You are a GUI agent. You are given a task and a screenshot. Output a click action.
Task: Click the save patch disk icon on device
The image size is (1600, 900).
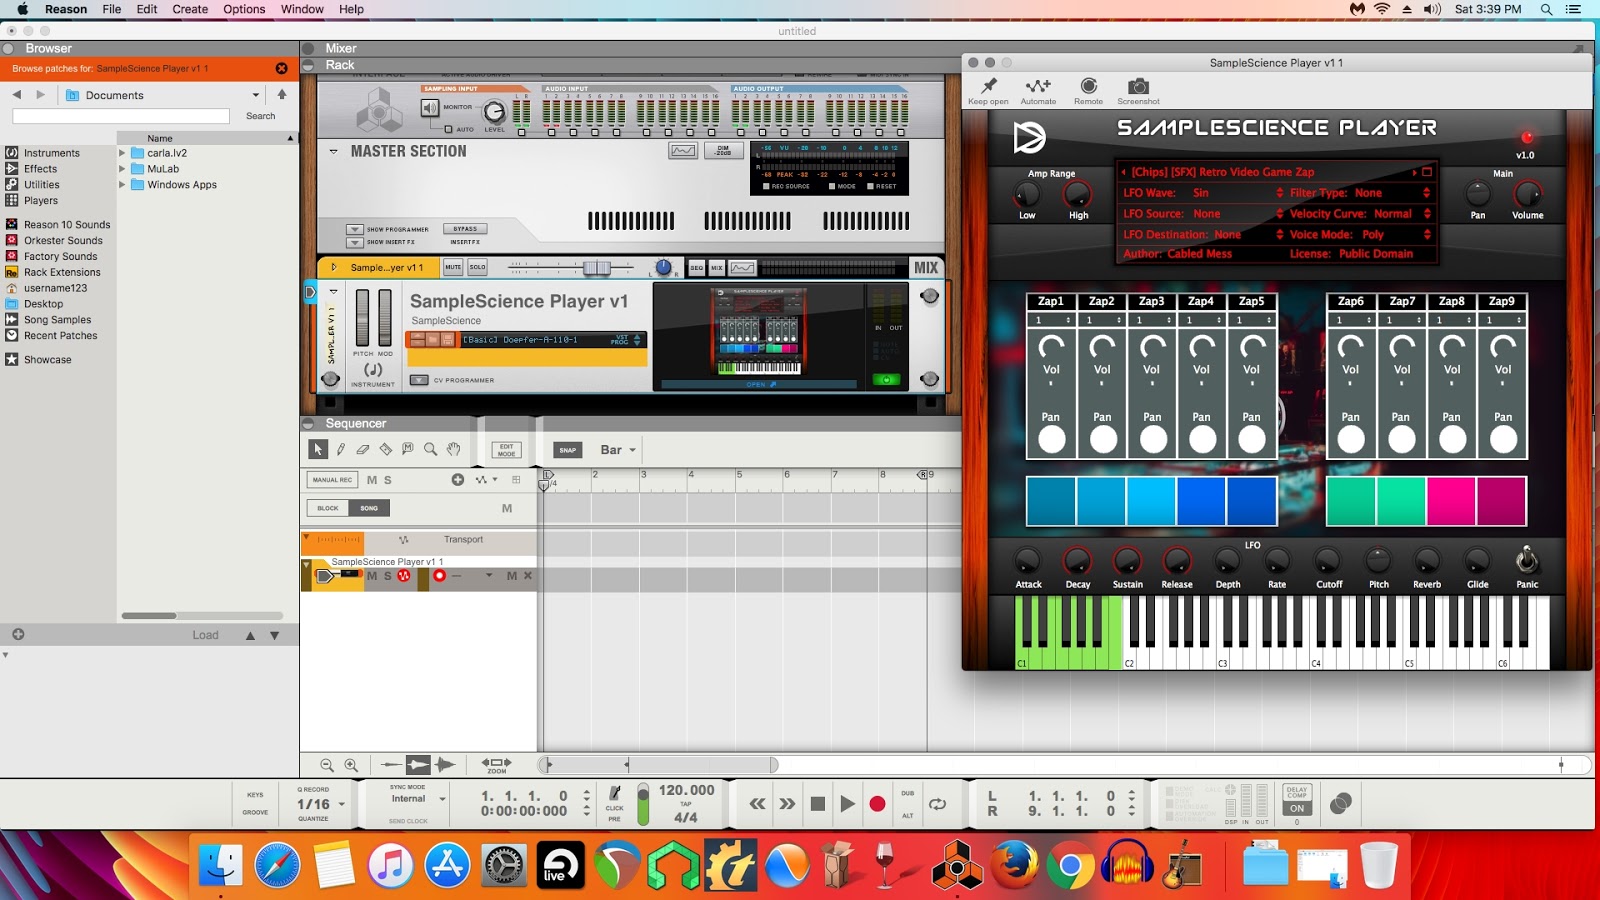click(448, 340)
